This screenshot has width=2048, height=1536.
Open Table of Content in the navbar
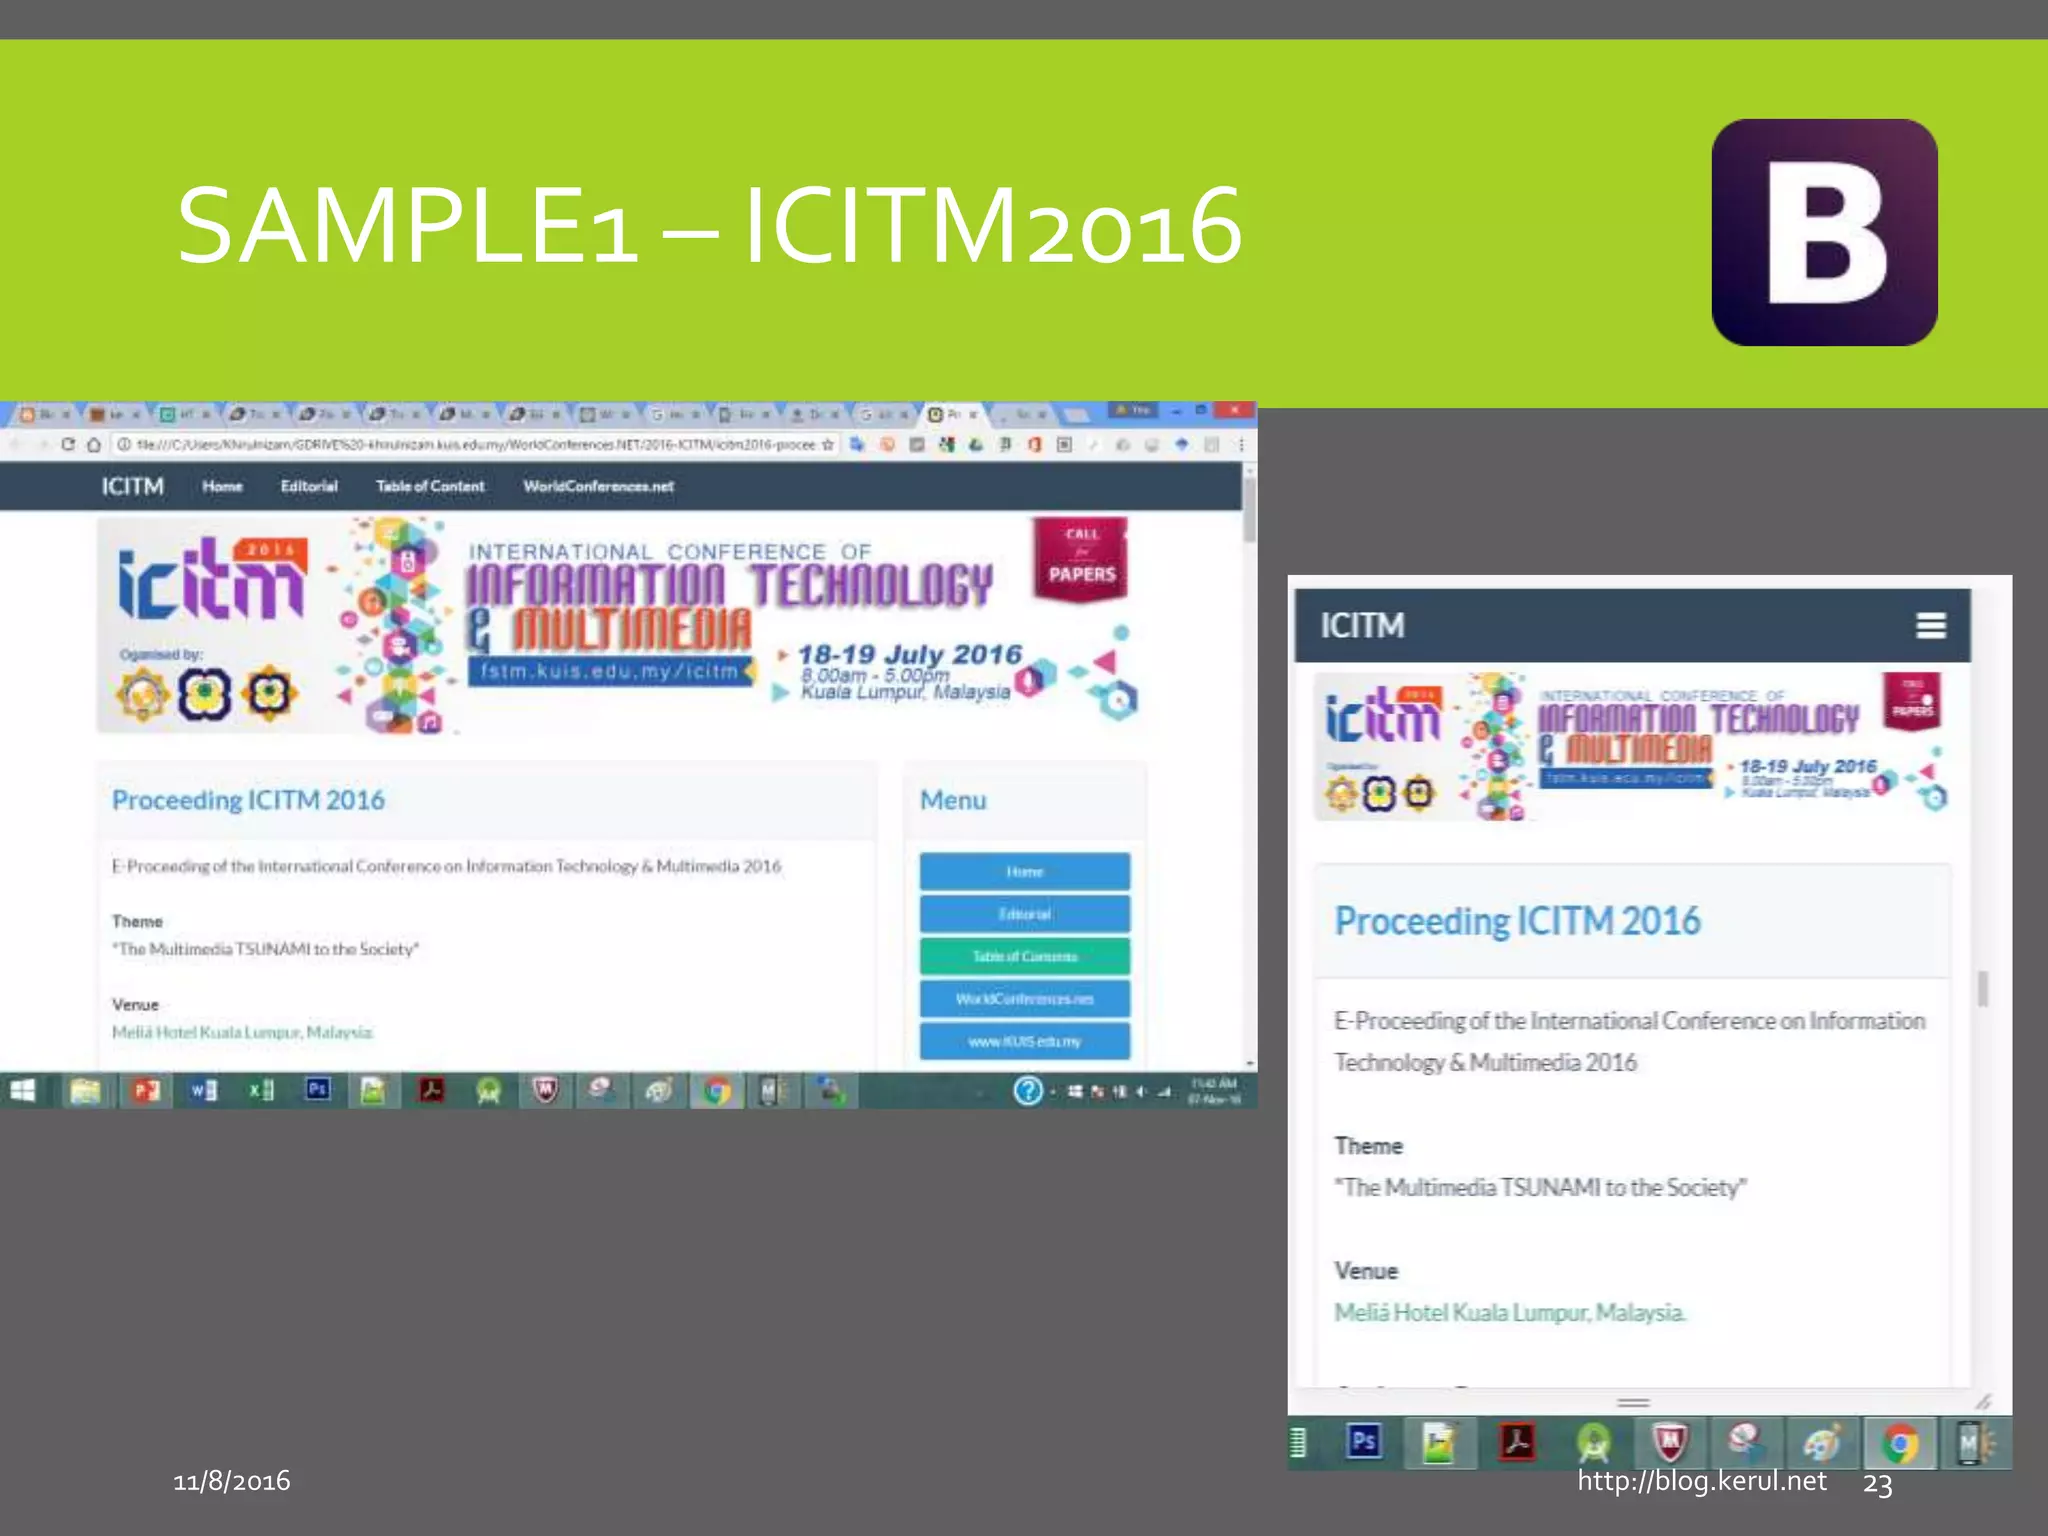pos(430,487)
